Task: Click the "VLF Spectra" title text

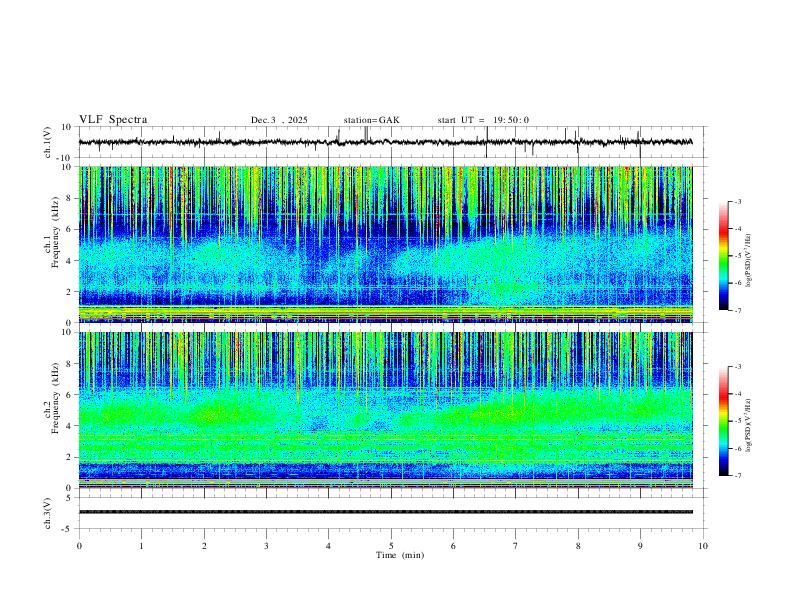Action: click(x=113, y=120)
